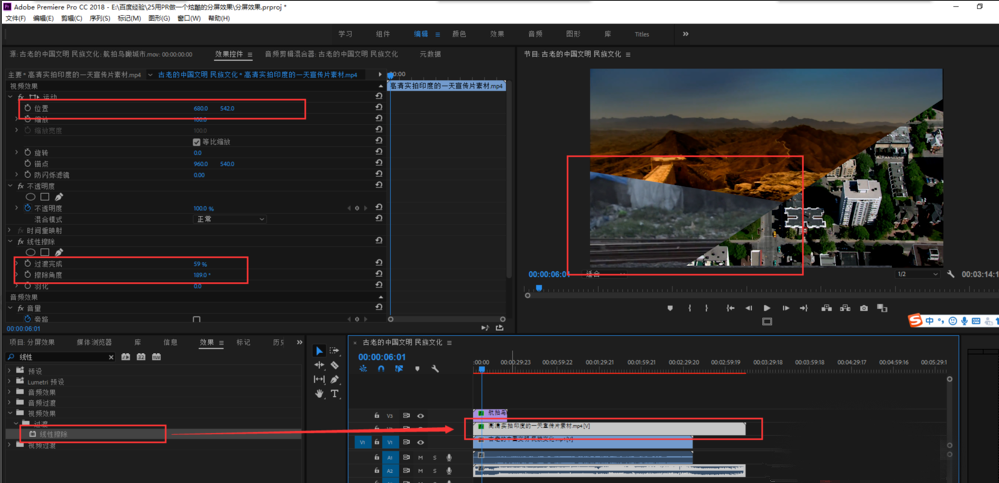Select the 线性擦除 effect in the Effects panel

pyautogui.click(x=55, y=434)
